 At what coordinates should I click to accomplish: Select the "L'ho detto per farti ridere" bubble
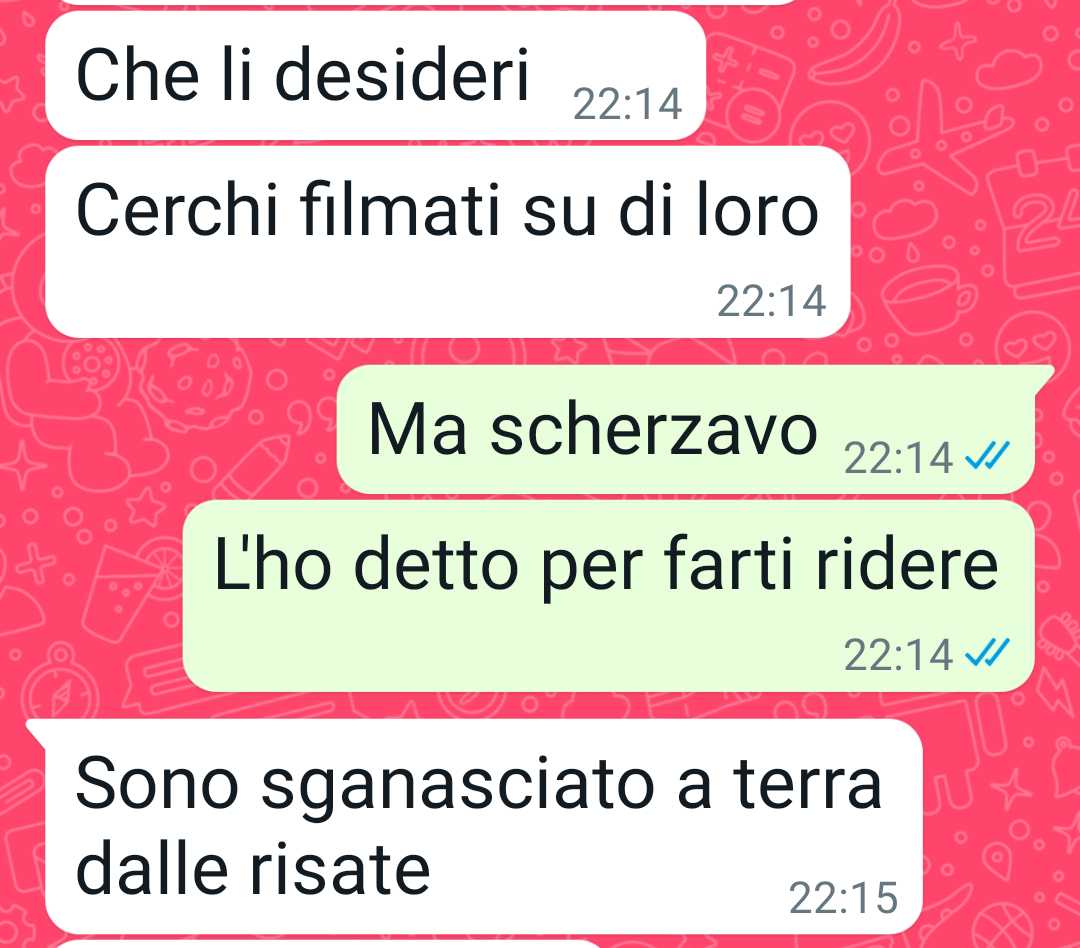pos(609,596)
